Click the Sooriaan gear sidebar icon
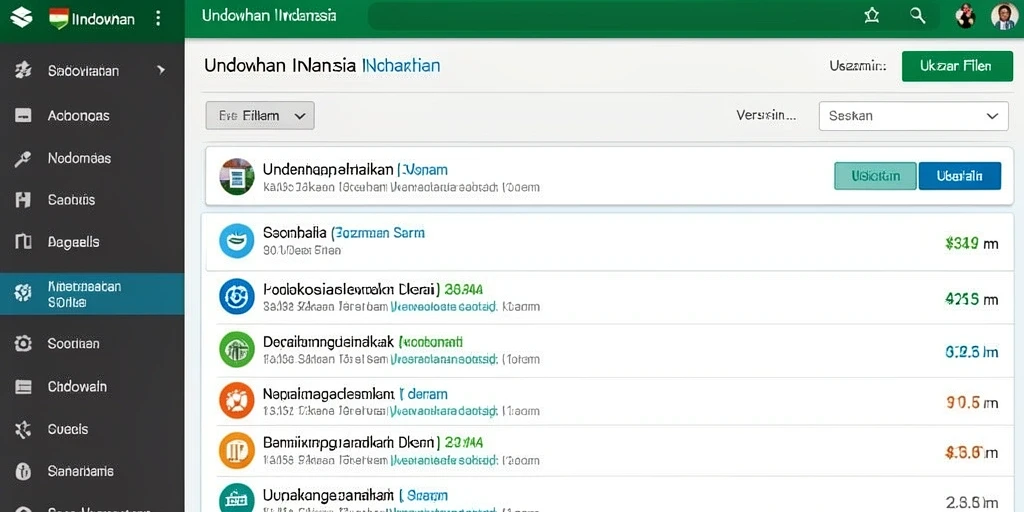Screen dimensions: 1024x512 (23, 344)
